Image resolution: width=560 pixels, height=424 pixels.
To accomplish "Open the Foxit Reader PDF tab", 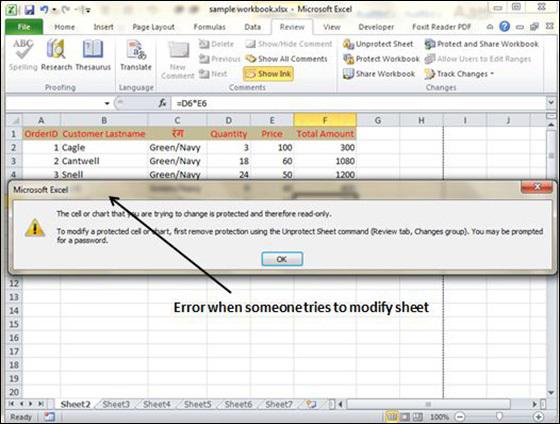I will 442,27.
